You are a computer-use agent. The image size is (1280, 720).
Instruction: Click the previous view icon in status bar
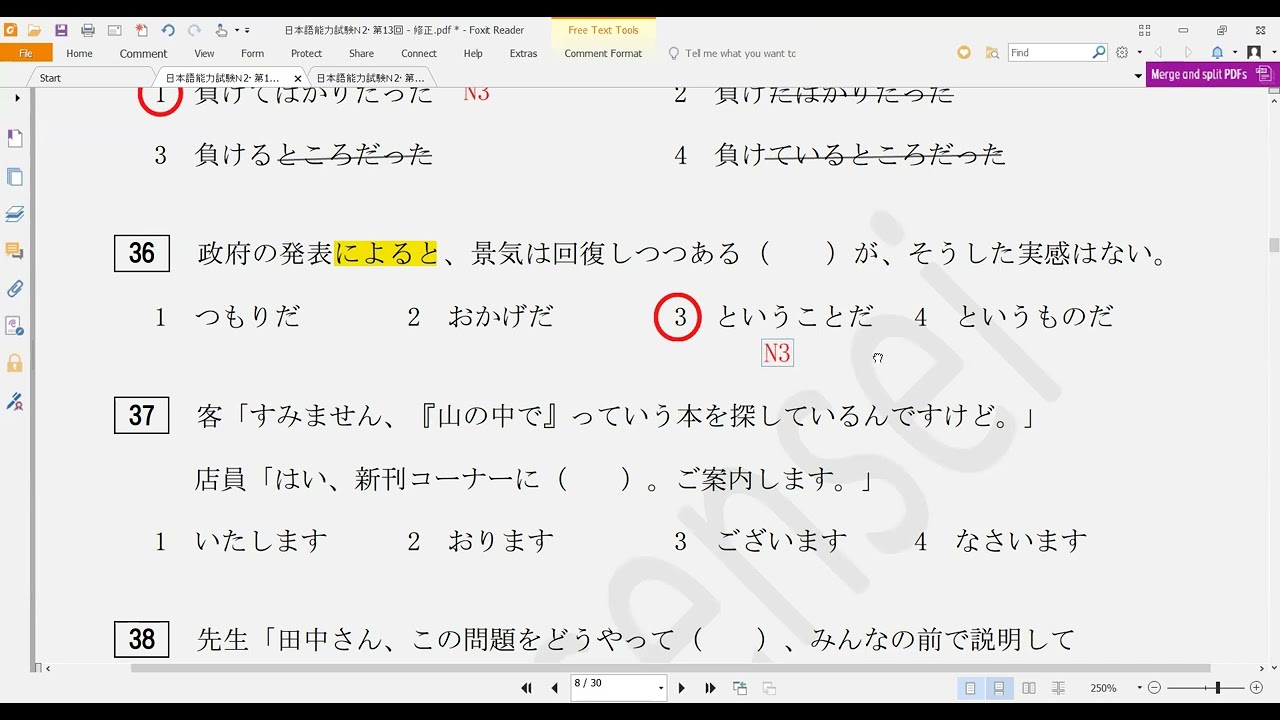[x=740, y=688]
